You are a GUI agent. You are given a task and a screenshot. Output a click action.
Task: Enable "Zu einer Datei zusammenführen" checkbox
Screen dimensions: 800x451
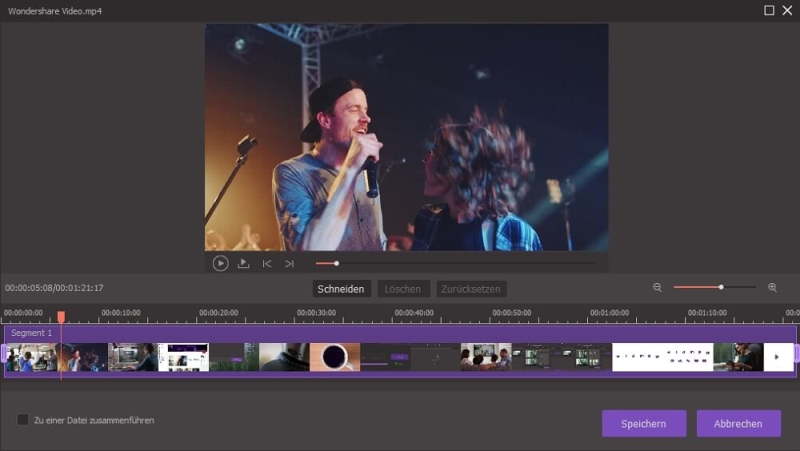[23, 420]
